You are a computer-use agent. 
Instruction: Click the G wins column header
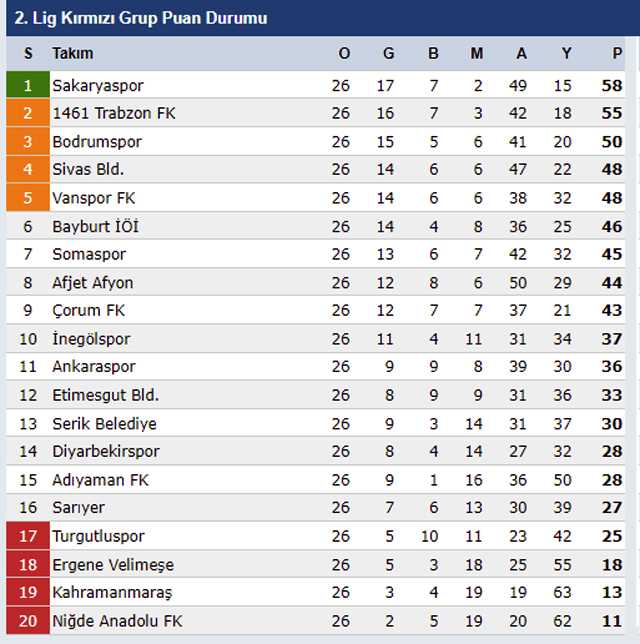point(388,53)
